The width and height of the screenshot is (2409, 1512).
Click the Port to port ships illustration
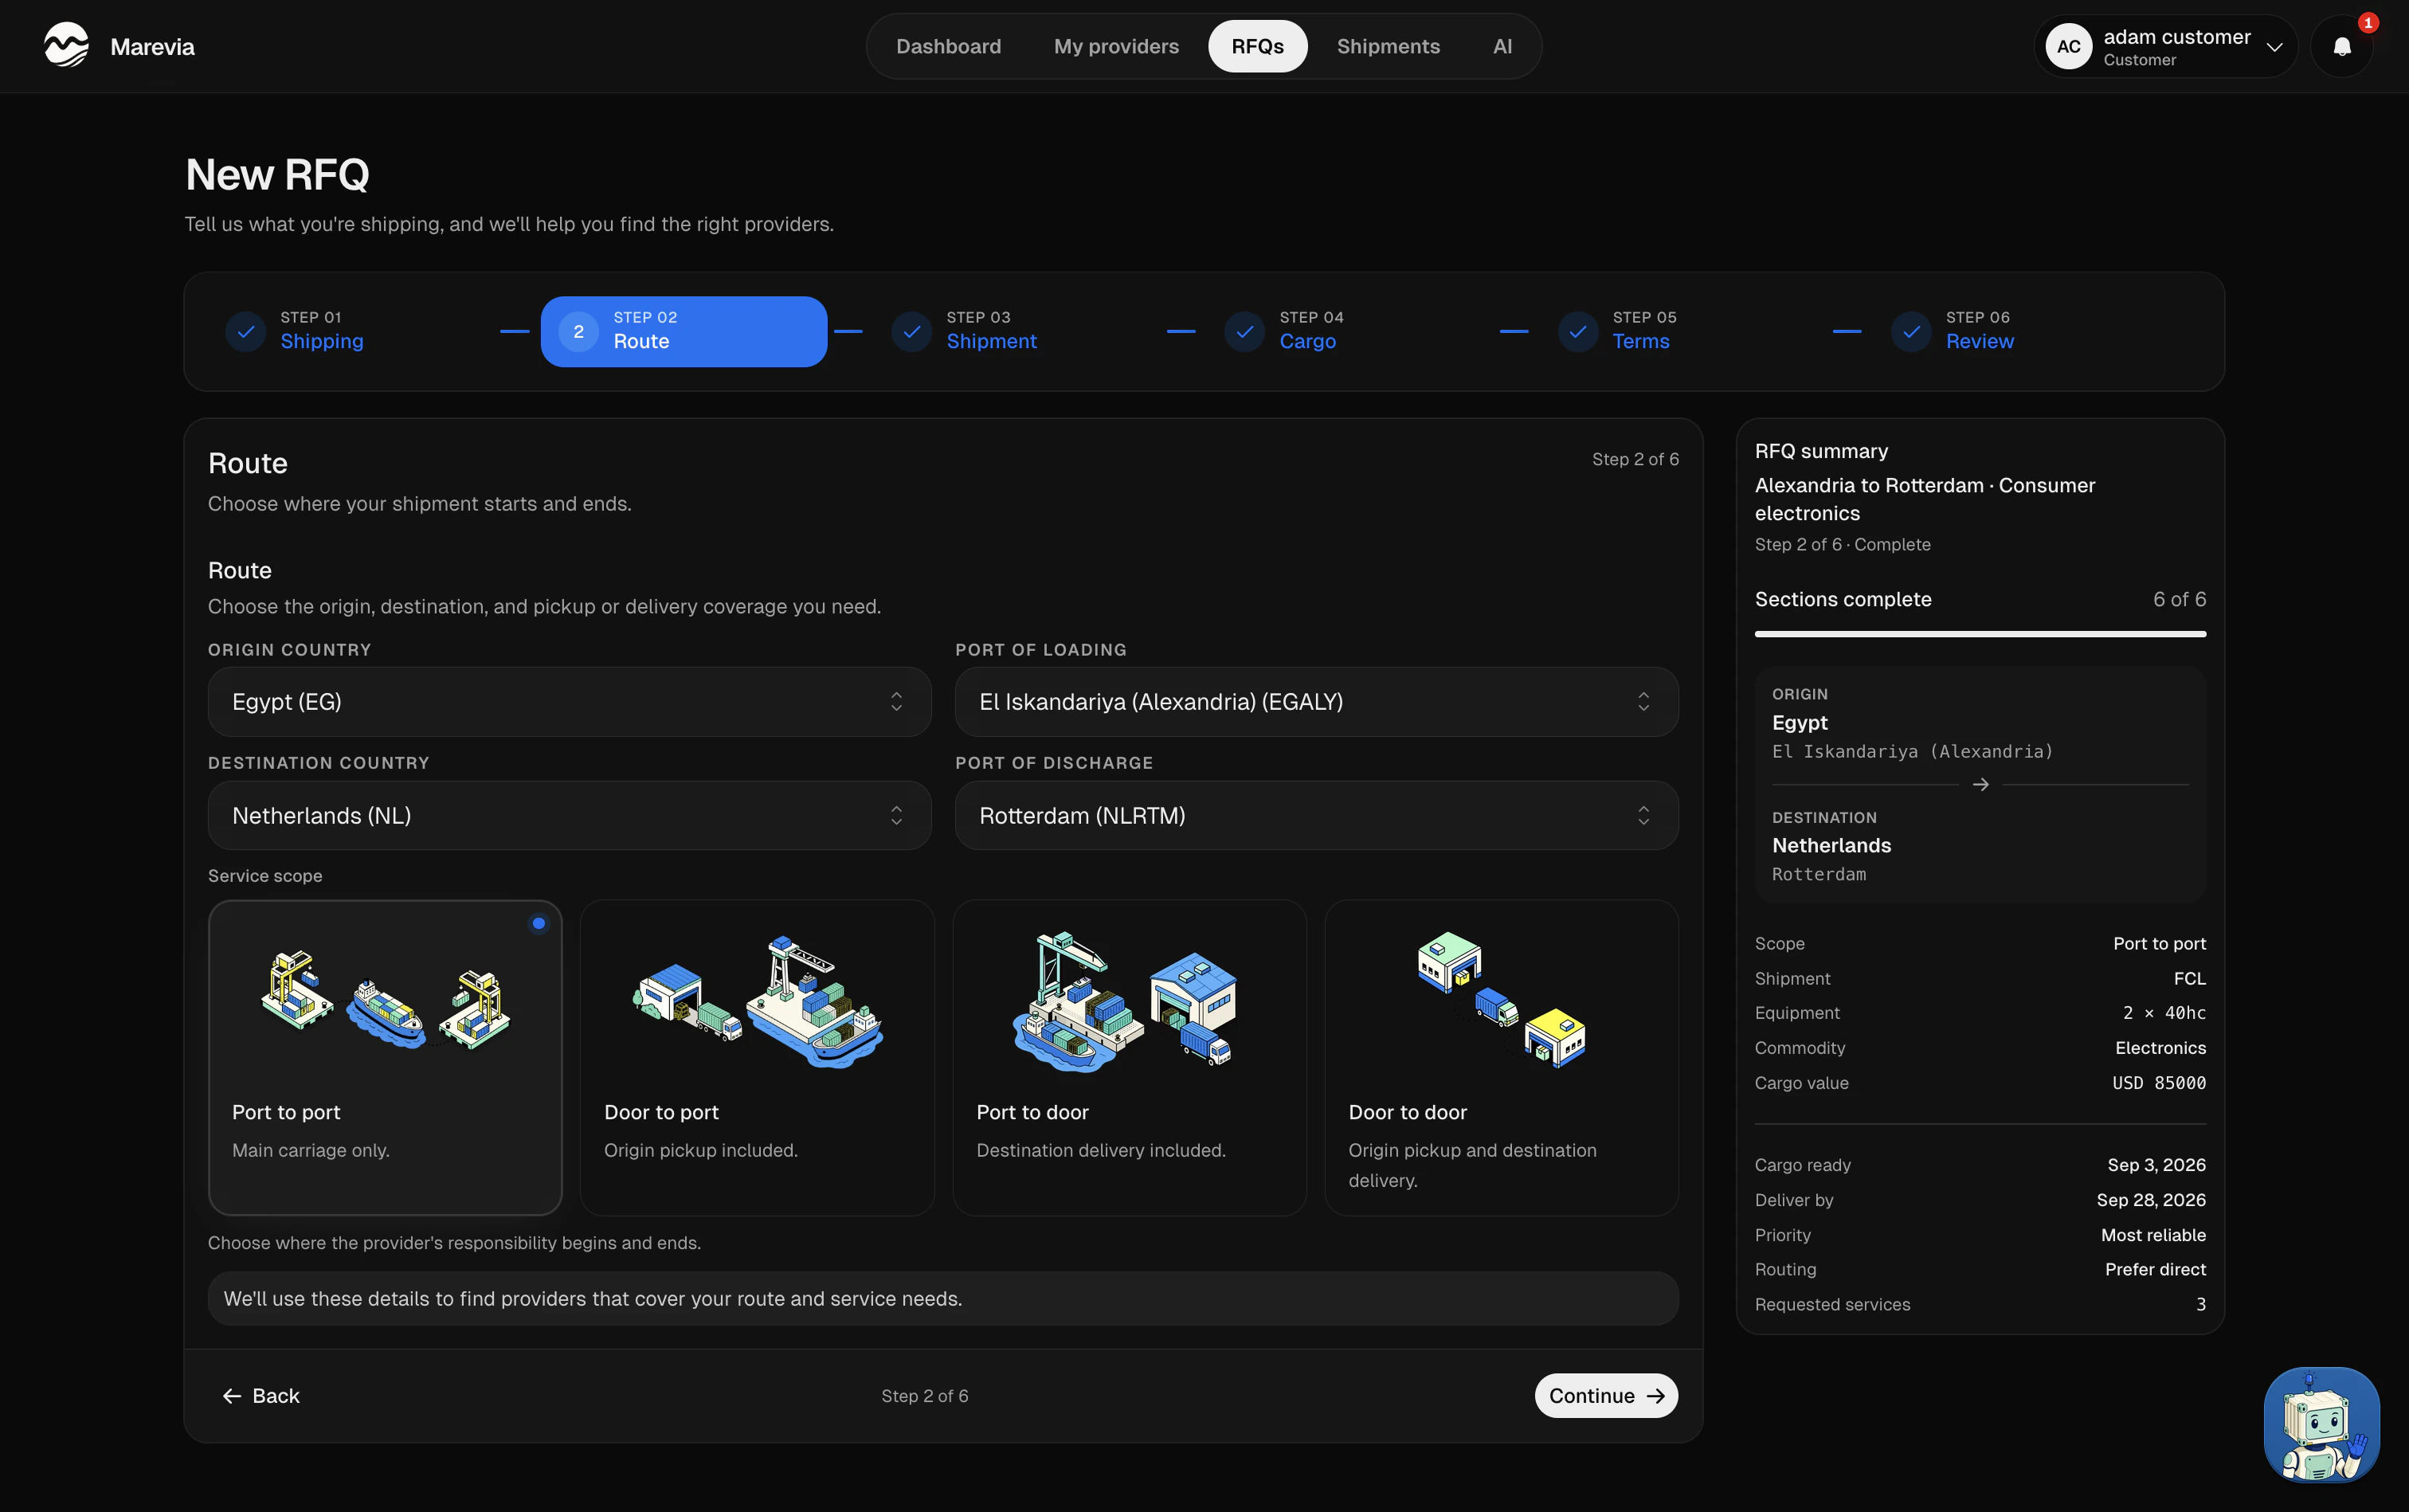385,1000
